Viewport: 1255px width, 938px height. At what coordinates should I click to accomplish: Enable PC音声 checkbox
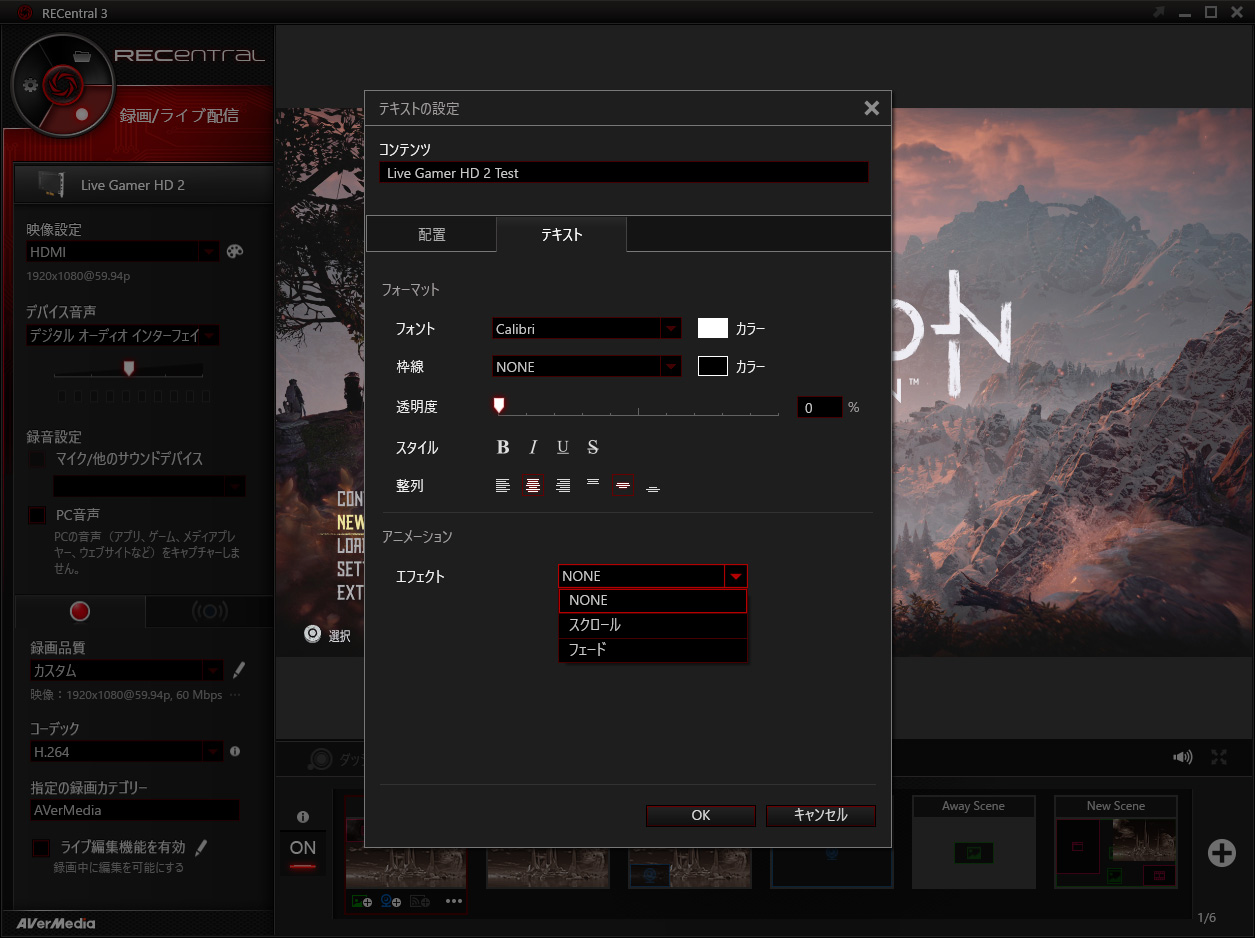pyautogui.click(x=37, y=515)
